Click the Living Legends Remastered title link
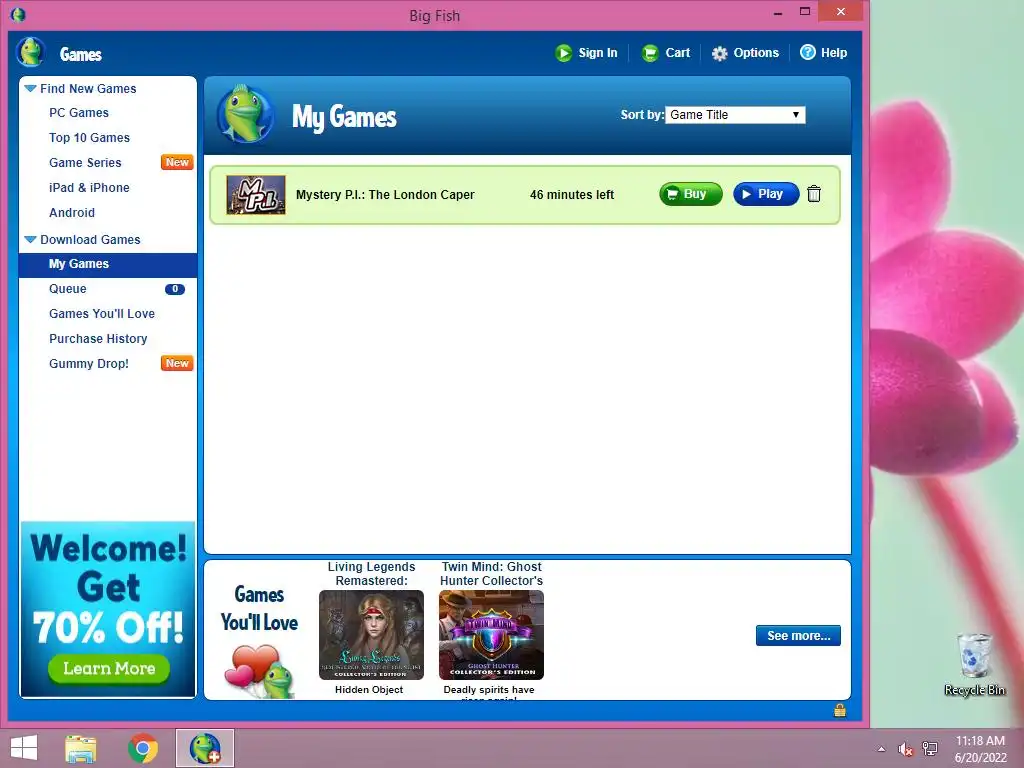 [x=372, y=574]
